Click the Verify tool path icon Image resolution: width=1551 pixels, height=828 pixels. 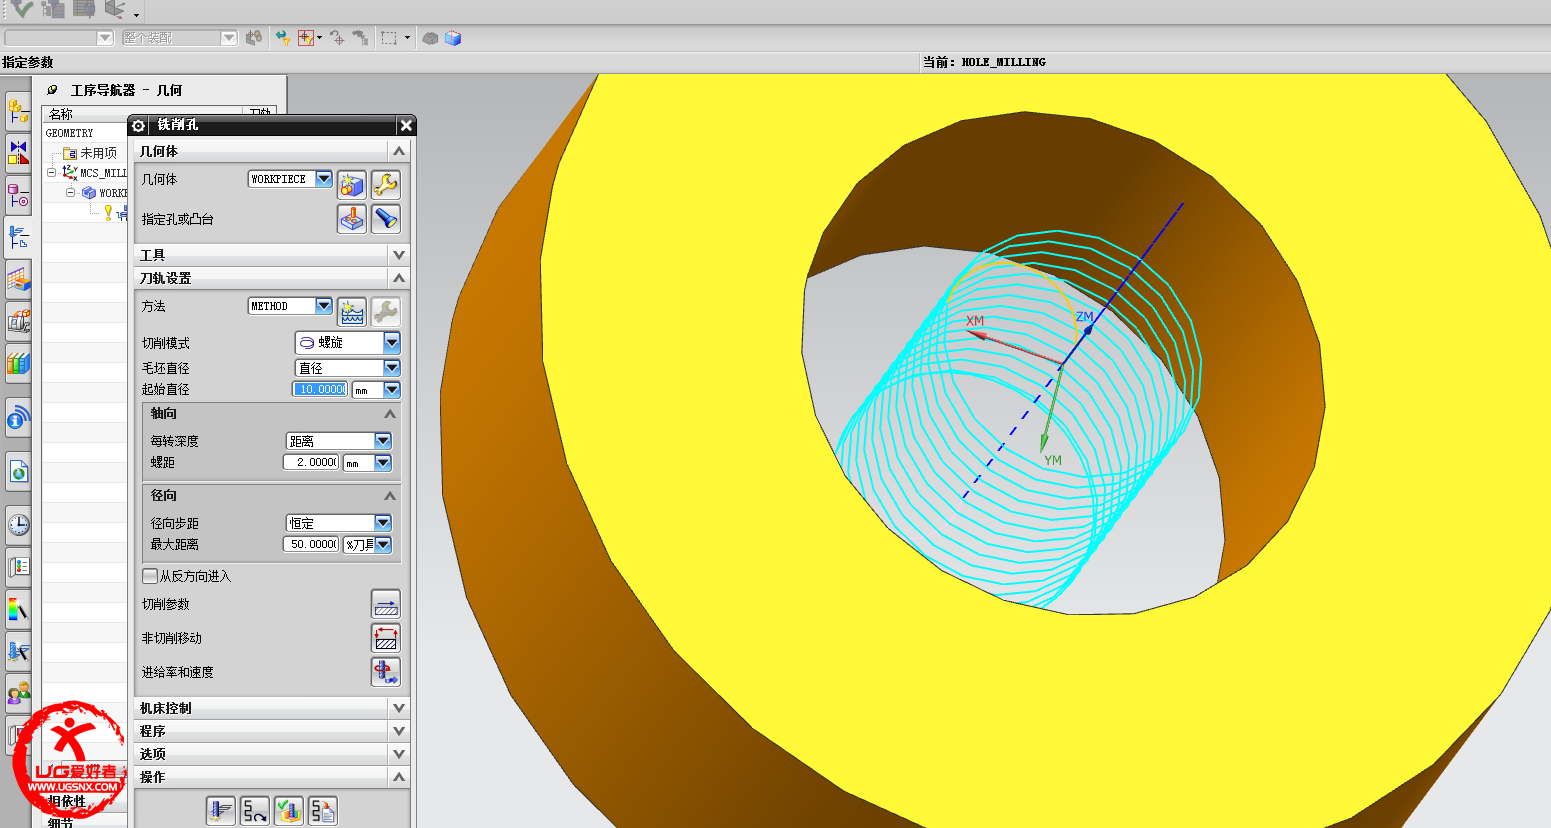pos(289,811)
